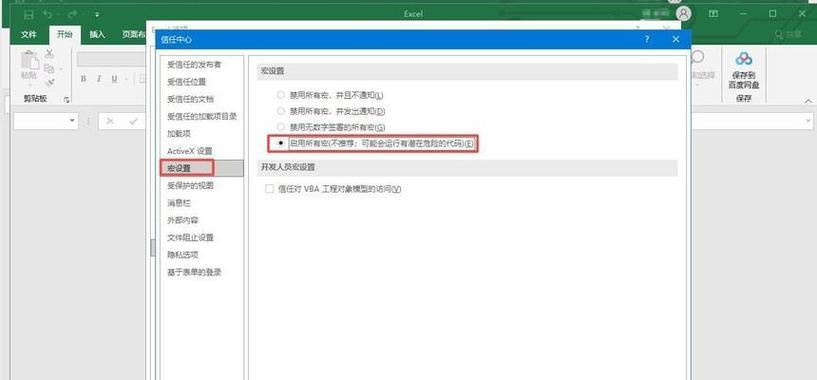Image resolution: width=817 pixels, height=380 pixels.
Task: Select 消息栏 in Trust Center sidebar
Action: tap(202, 203)
